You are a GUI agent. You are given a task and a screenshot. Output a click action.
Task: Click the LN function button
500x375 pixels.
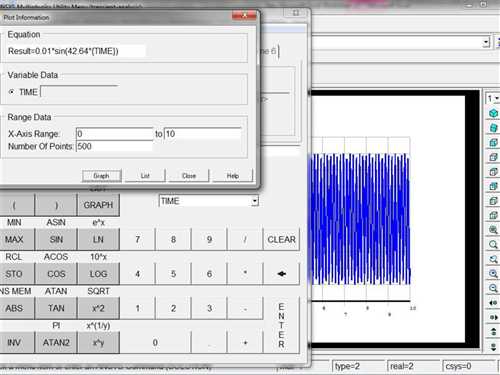(98, 240)
